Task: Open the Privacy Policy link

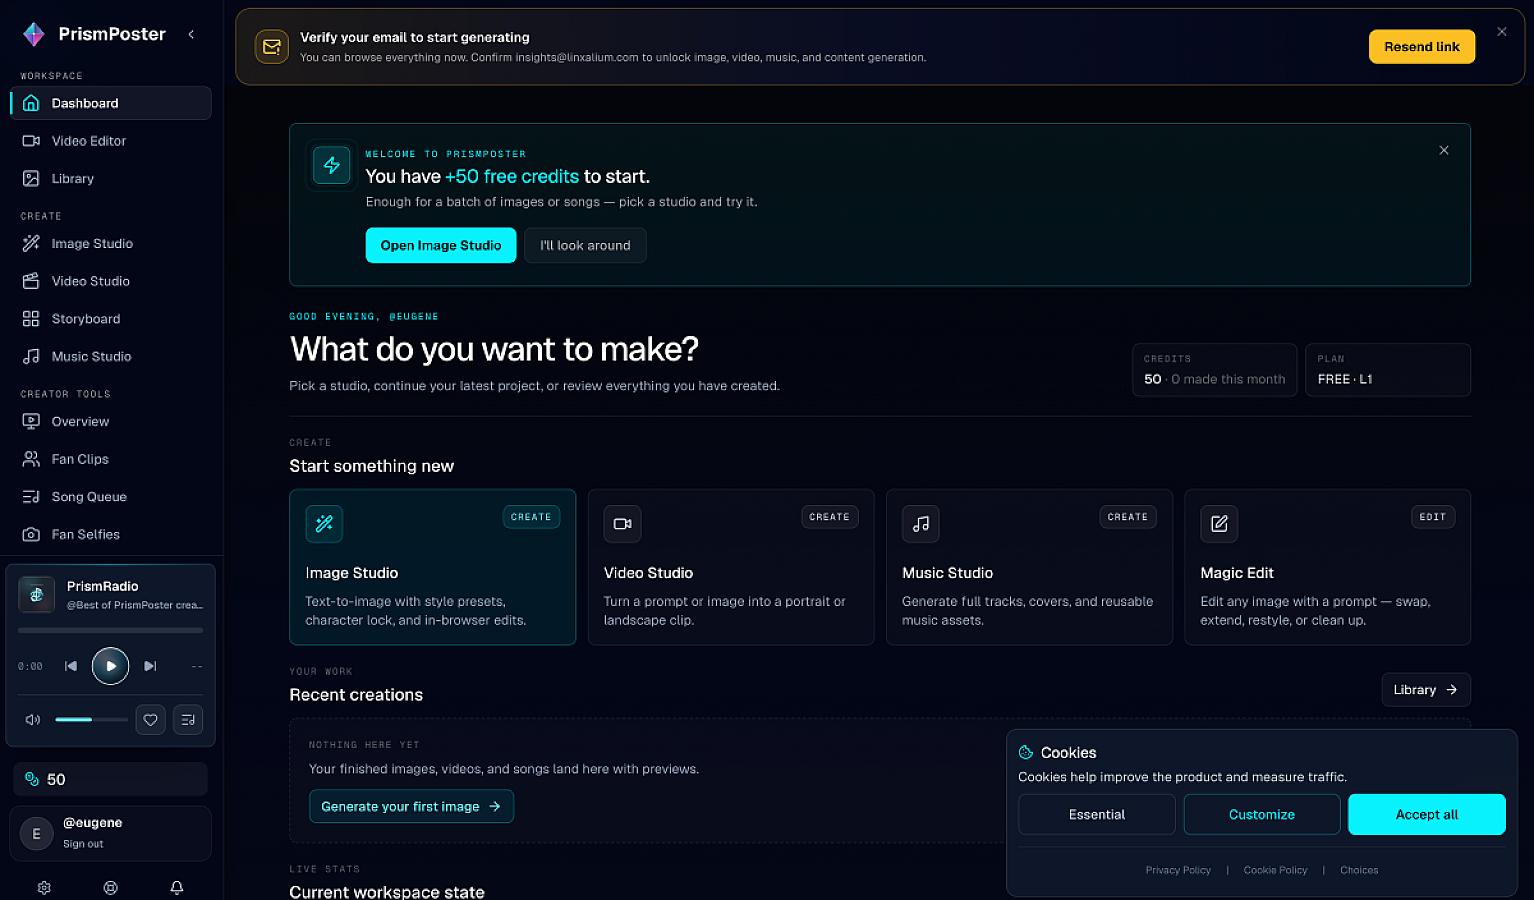Action: [x=1178, y=870]
